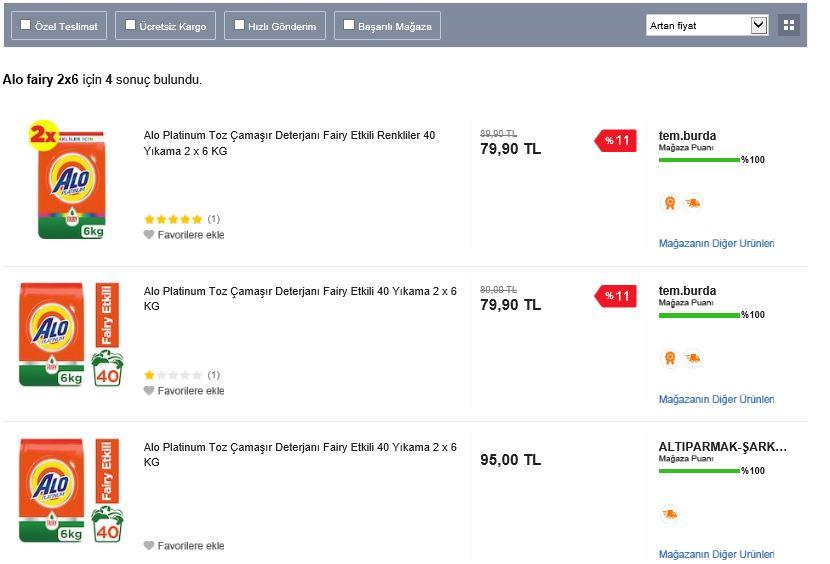Image resolution: width=830 pixels, height=564 pixels.
Task: Click store badge icon in second tem.burda row
Action: point(670,359)
